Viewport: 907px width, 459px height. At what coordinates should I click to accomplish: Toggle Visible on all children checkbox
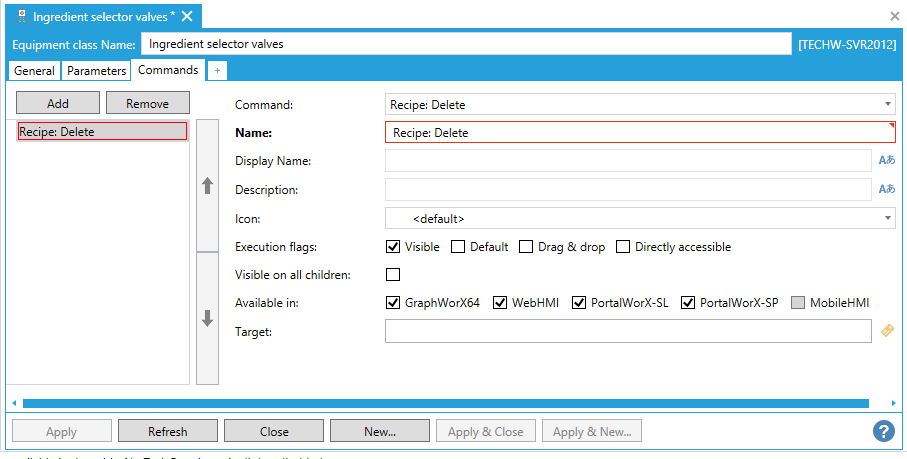coord(393,275)
